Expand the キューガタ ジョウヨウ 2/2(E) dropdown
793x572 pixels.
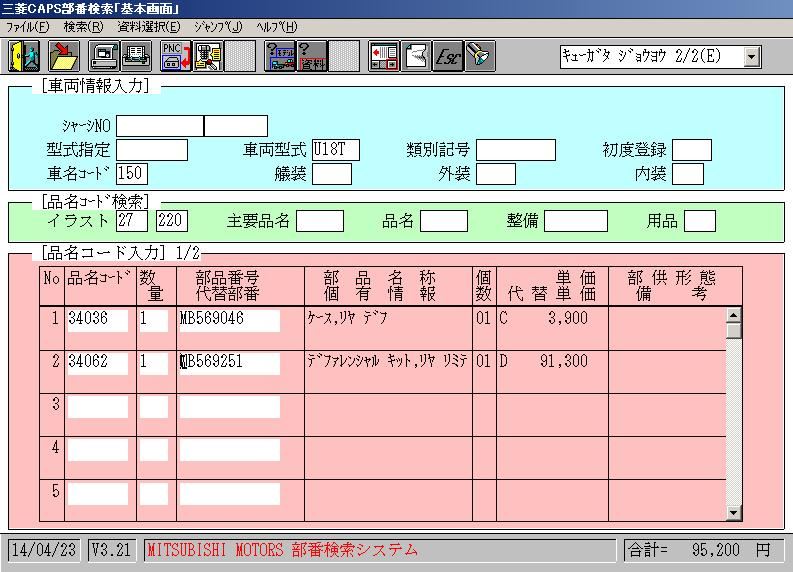click(752, 57)
